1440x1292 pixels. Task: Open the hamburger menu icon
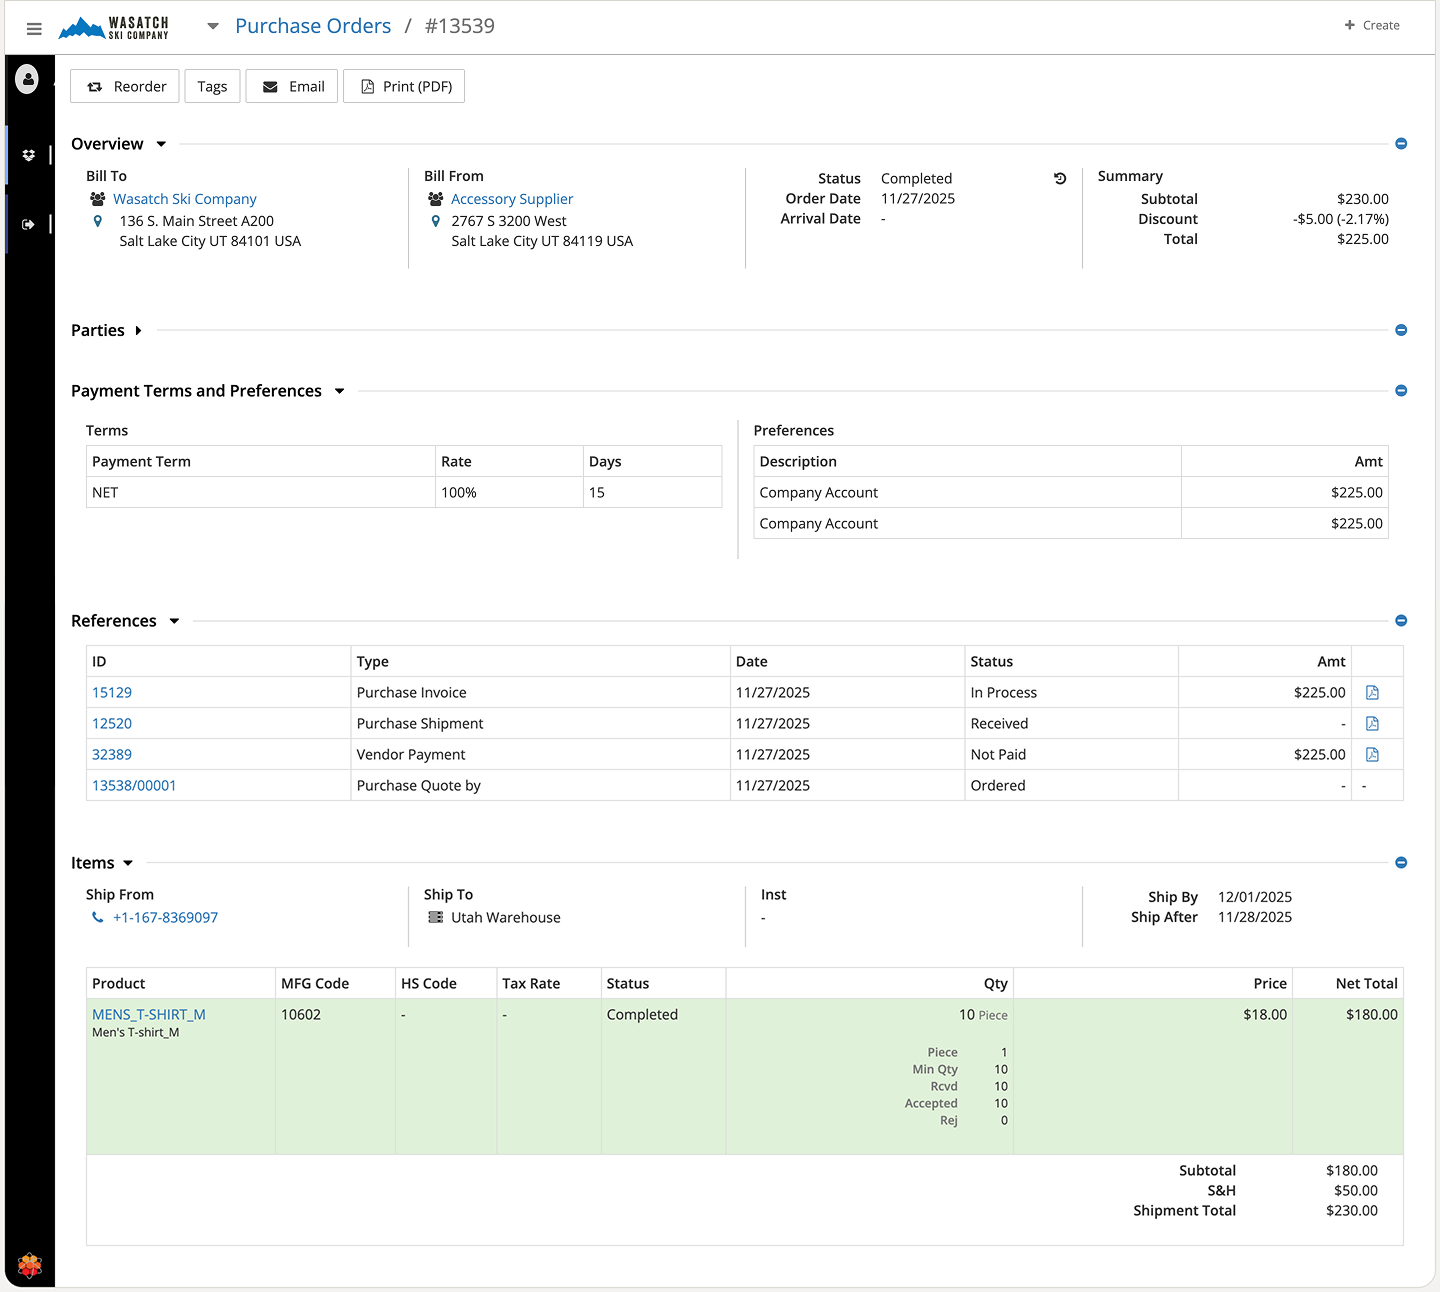tap(34, 28)
